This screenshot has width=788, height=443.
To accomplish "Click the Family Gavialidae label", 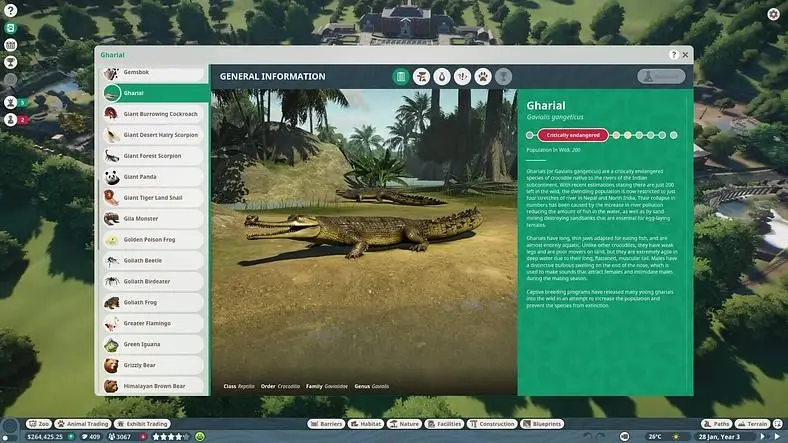I will click(327, 386).
